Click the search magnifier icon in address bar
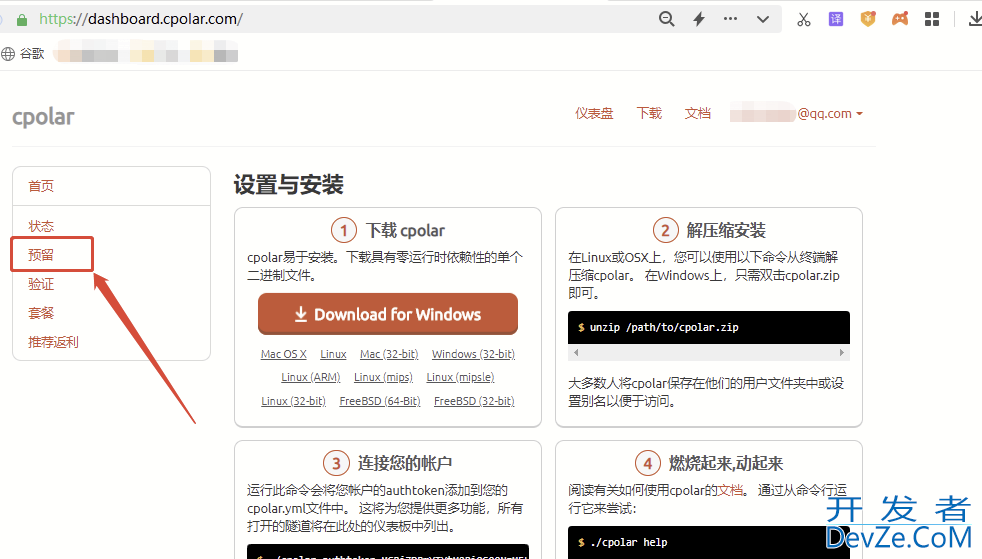Image resolution: width=982 pixels, height=559 pixels. [x=666, y=19]
